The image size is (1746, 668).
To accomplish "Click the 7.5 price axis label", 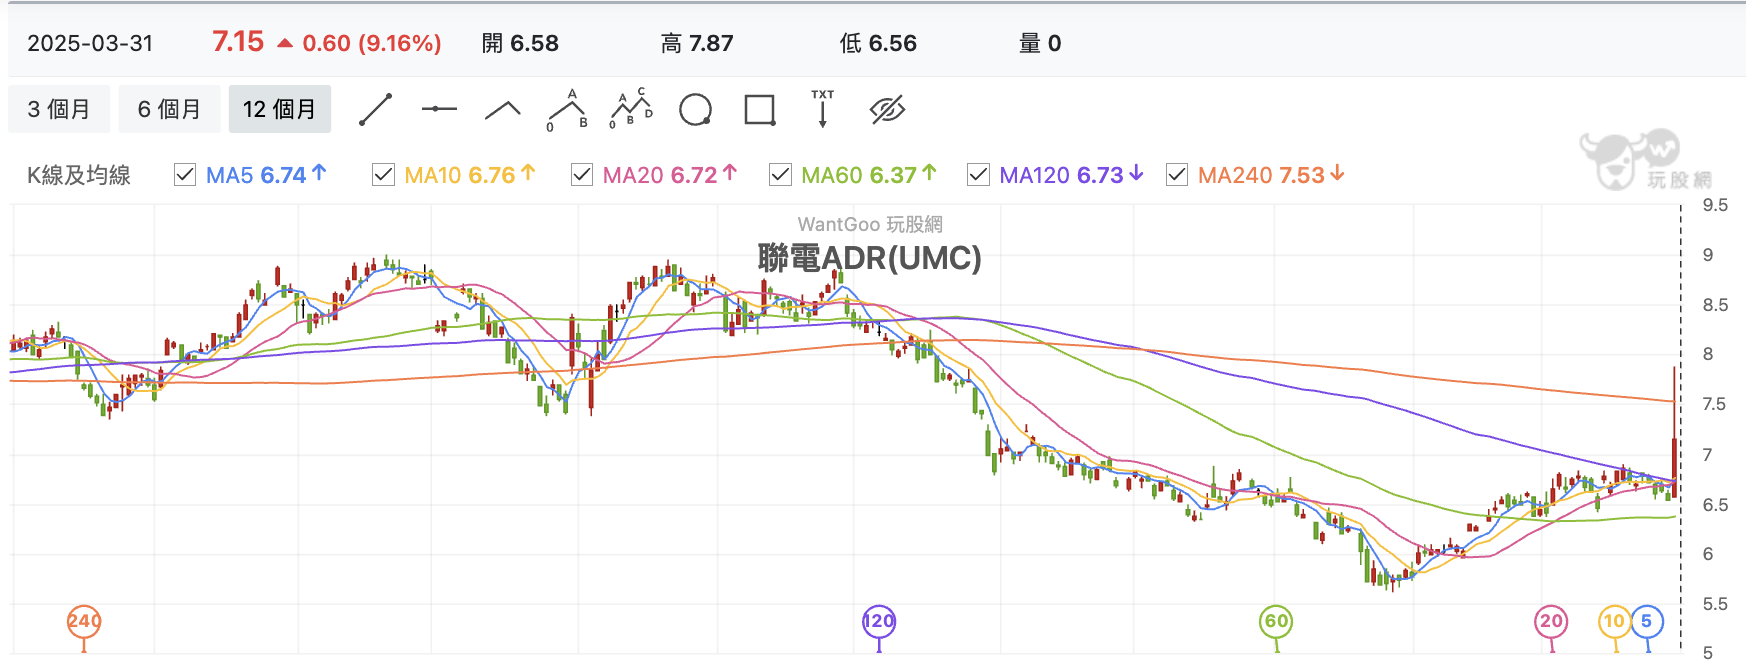I will pyautogui.click(x=1715, y=404).
